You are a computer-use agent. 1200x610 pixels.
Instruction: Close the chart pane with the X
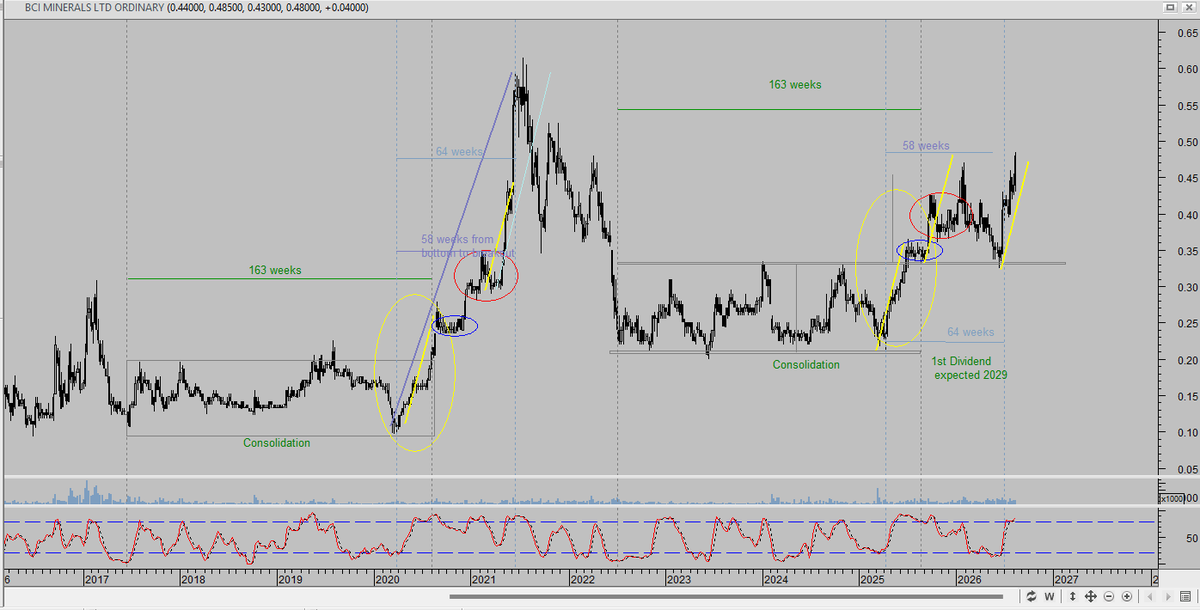point(1187,7)
